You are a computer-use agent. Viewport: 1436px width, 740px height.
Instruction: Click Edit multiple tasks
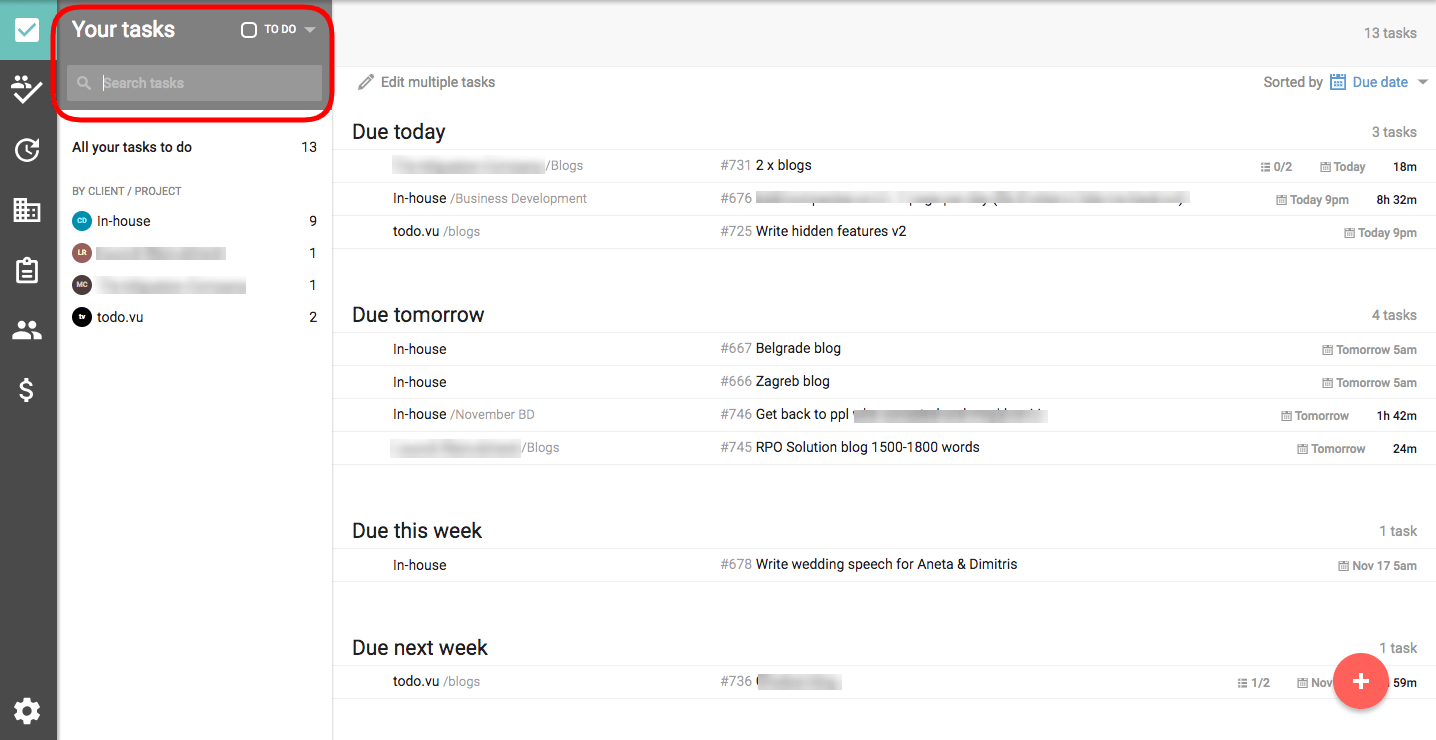pos(437,82)
